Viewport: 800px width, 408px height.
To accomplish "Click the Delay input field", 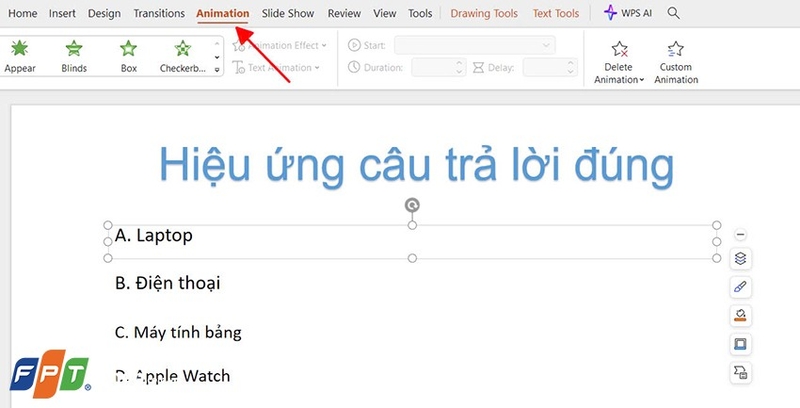I will point(544,67).
